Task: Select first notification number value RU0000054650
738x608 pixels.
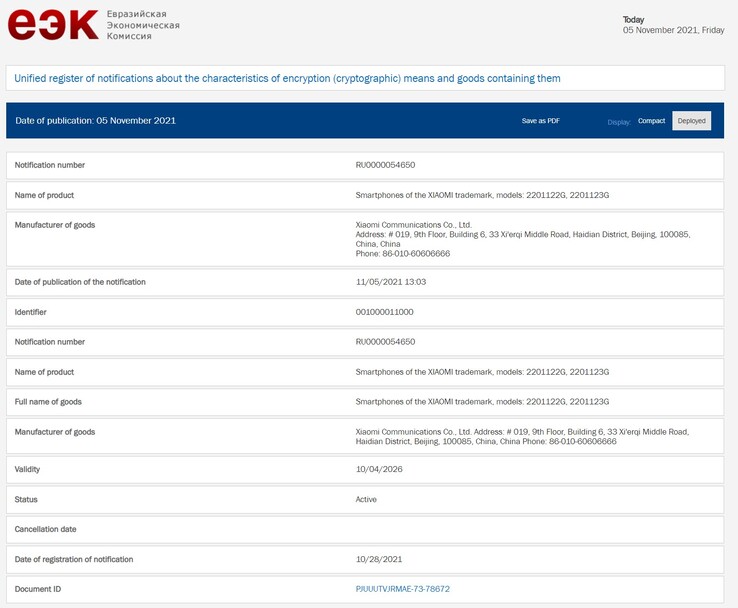Action: click(385, 165)
